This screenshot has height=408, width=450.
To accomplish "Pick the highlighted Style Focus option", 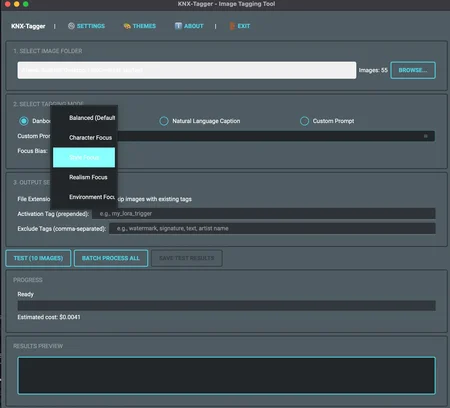I will [x=84, y=157].
